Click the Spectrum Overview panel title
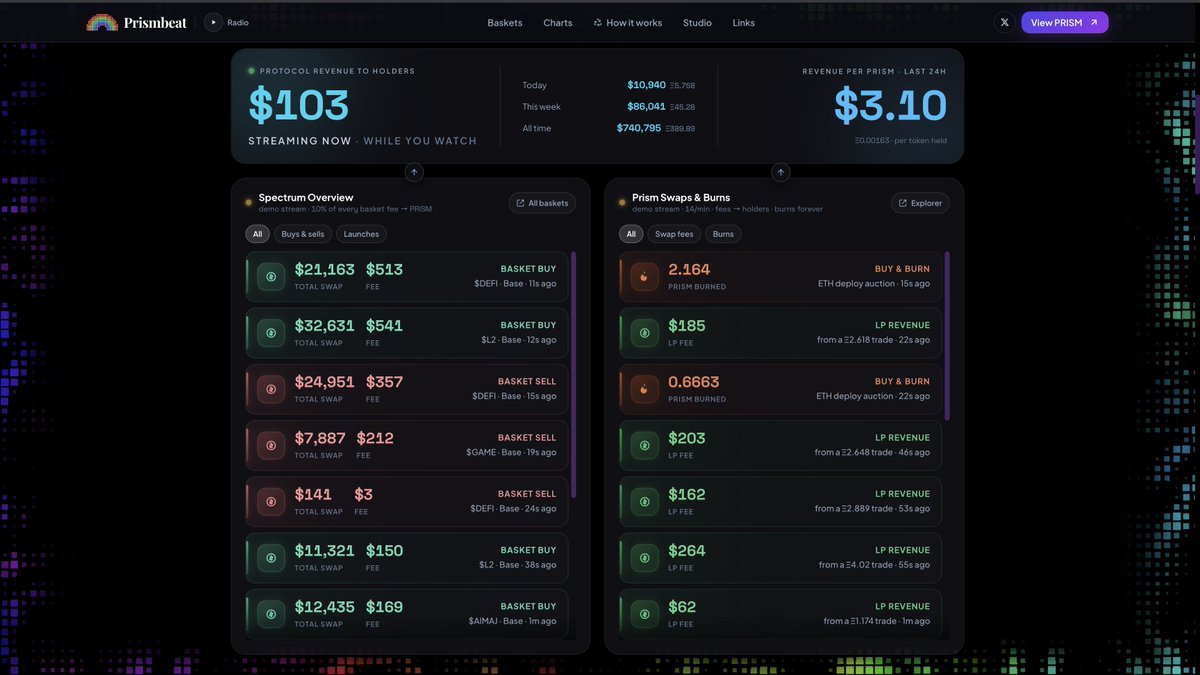Viewport: 1200px width, 675px height. point(306,198)
